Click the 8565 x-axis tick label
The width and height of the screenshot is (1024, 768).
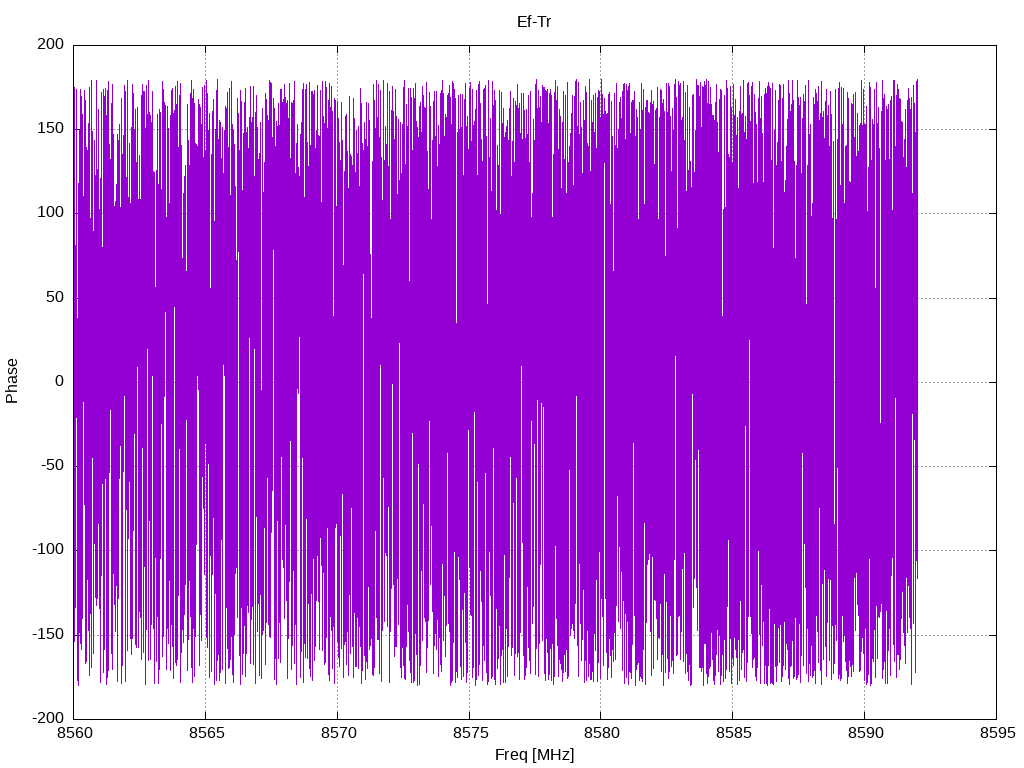(x=206, y=733)
